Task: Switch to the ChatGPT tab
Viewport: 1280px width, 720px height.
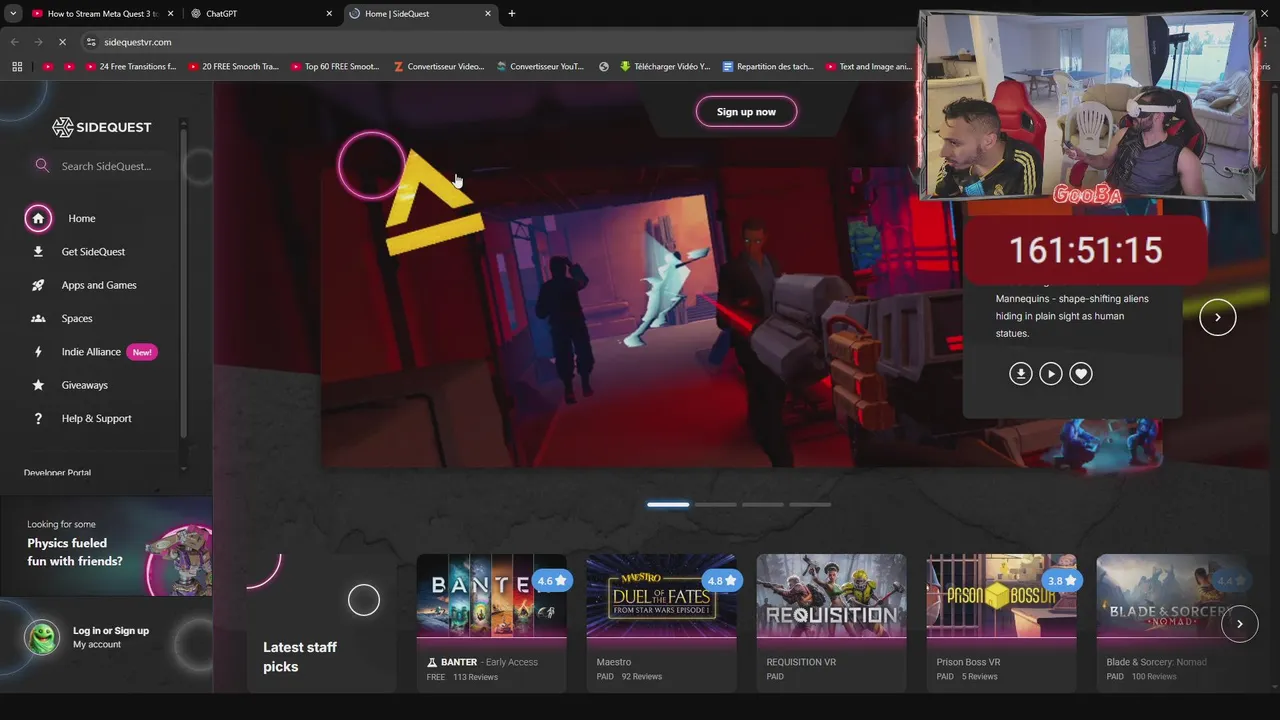Action: pyautogui.click(x=261, y=14)
